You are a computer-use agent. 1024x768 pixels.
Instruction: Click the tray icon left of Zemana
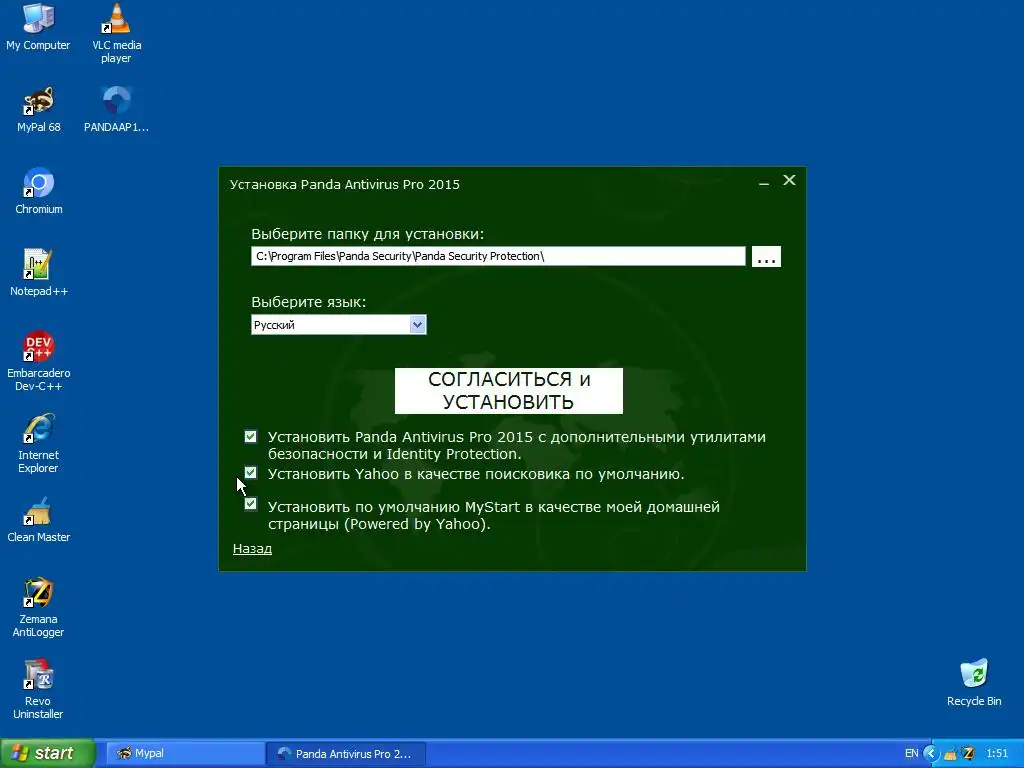pyautogui.click(x=950, y=754)
